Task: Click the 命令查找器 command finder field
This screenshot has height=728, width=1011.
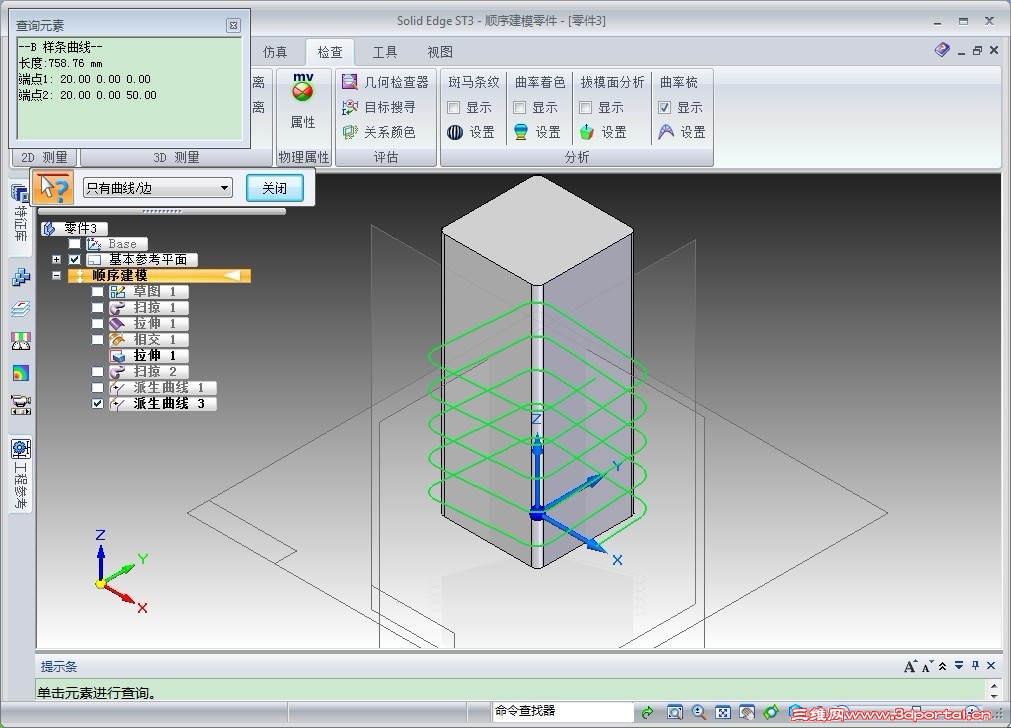Action: click(562, 711)
